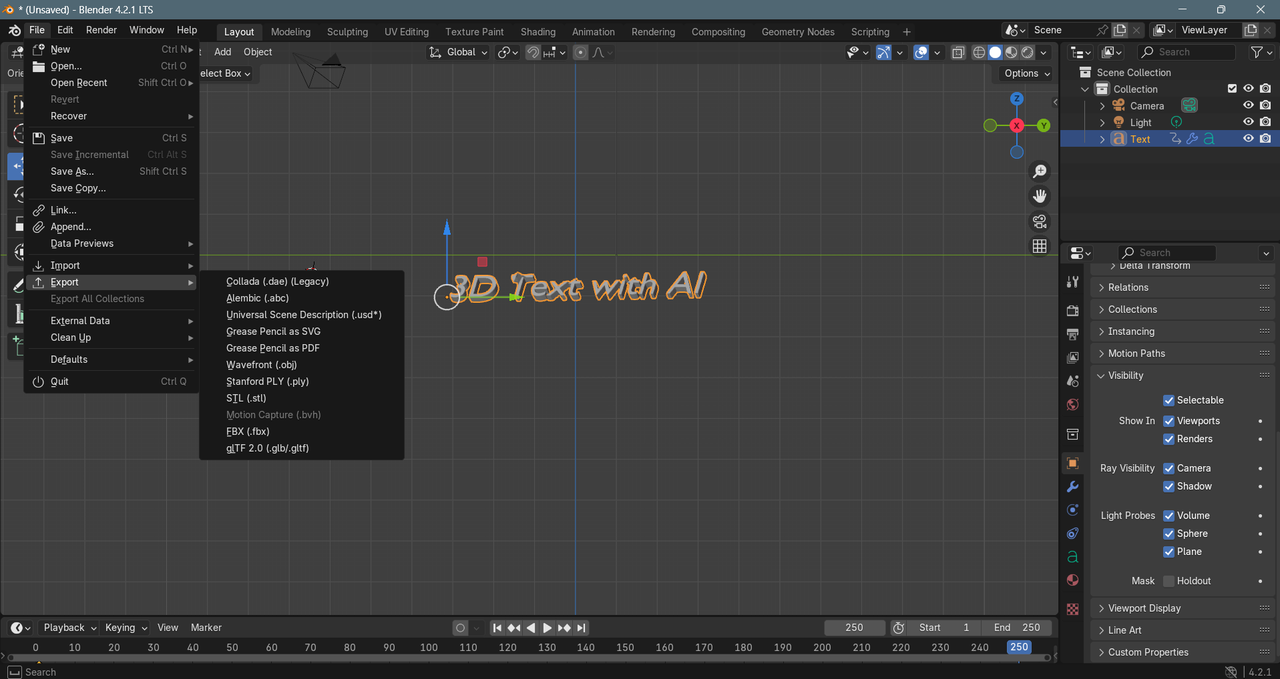Toggle viewport overlays button

click(921, 52)
